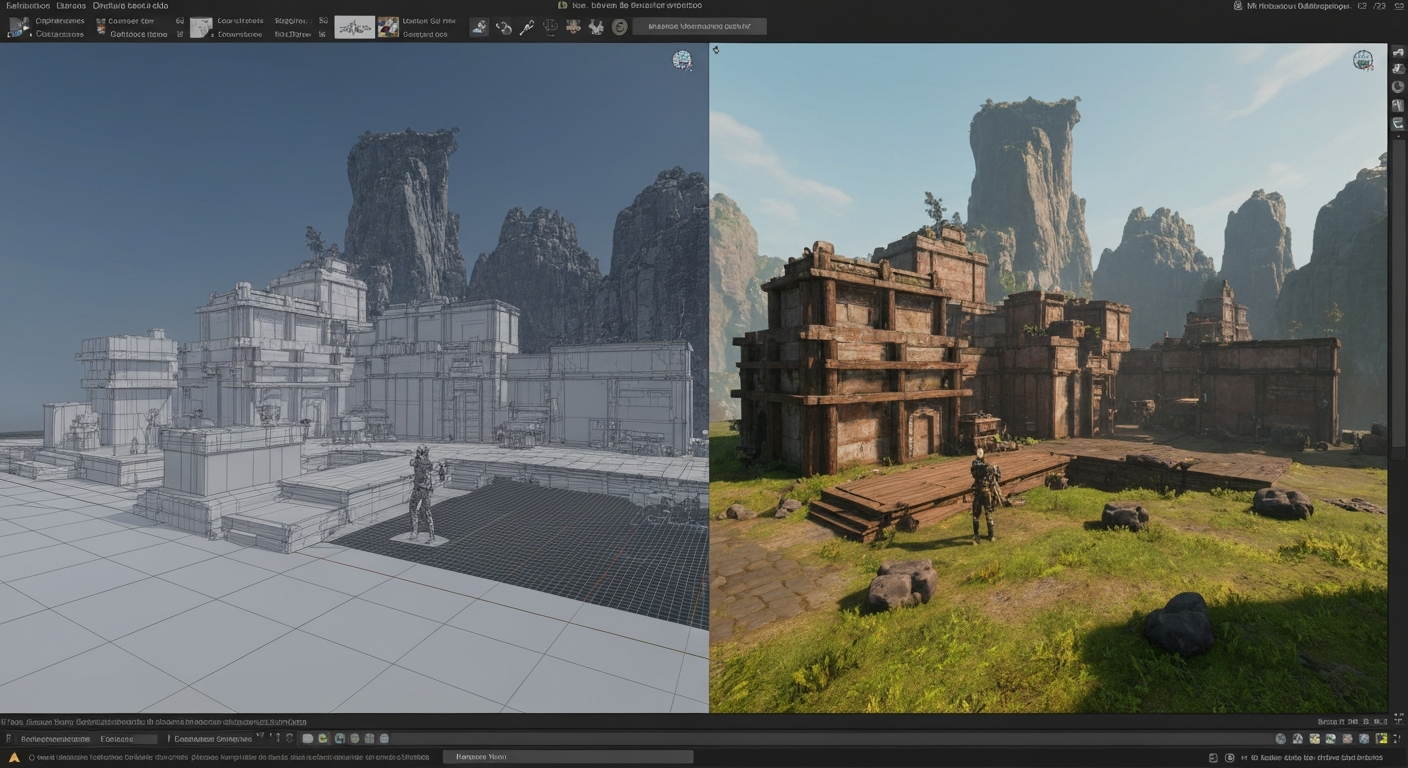Click the last icon at the bottom toolbar's right end
The width and height of the screenshot is (1408, 768).
point(1396,738)
